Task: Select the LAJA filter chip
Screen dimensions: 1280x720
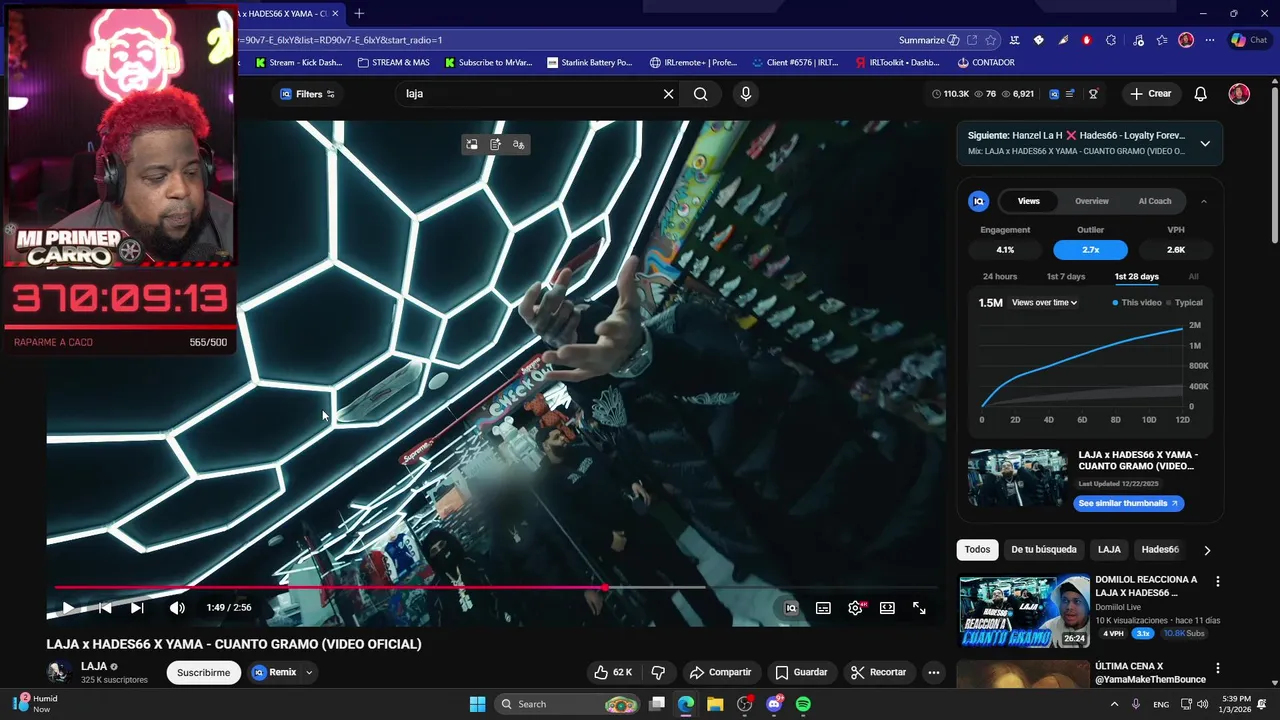Action: pyautogui.click(x=1109, y=550)
